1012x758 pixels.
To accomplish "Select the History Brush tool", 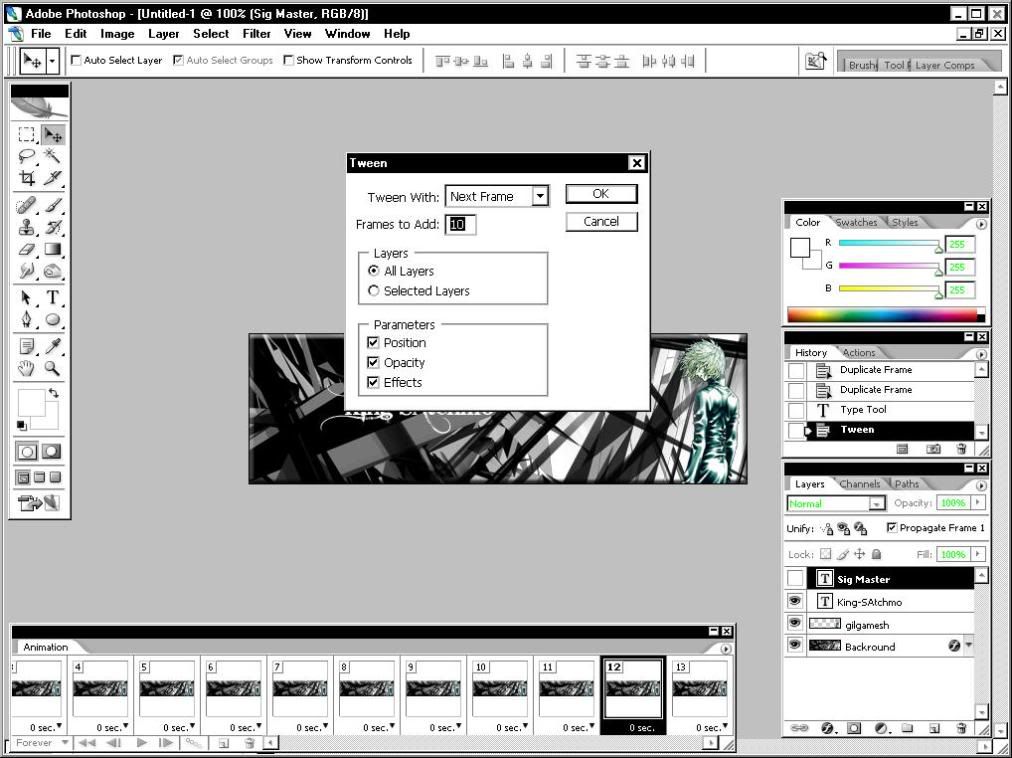I will click(53, 227).
